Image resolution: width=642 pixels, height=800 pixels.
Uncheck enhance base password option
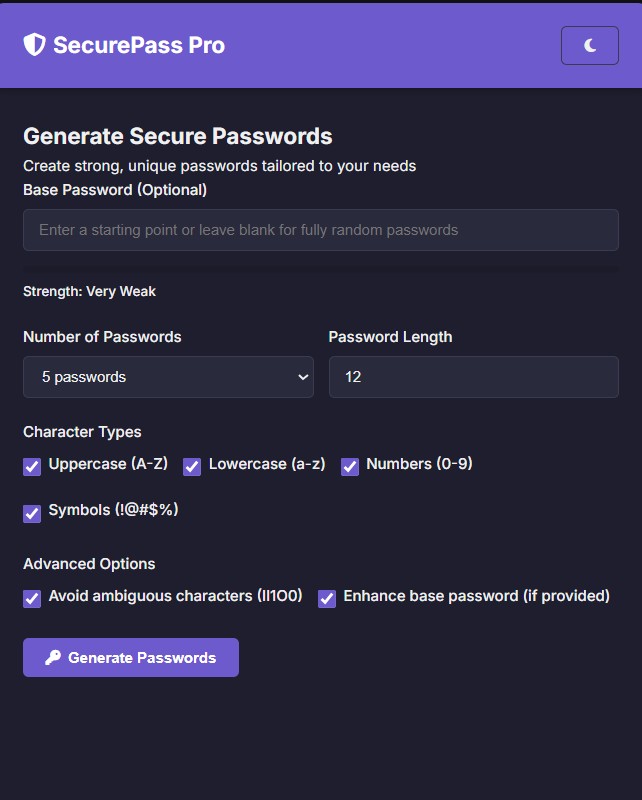pos(325,597)
